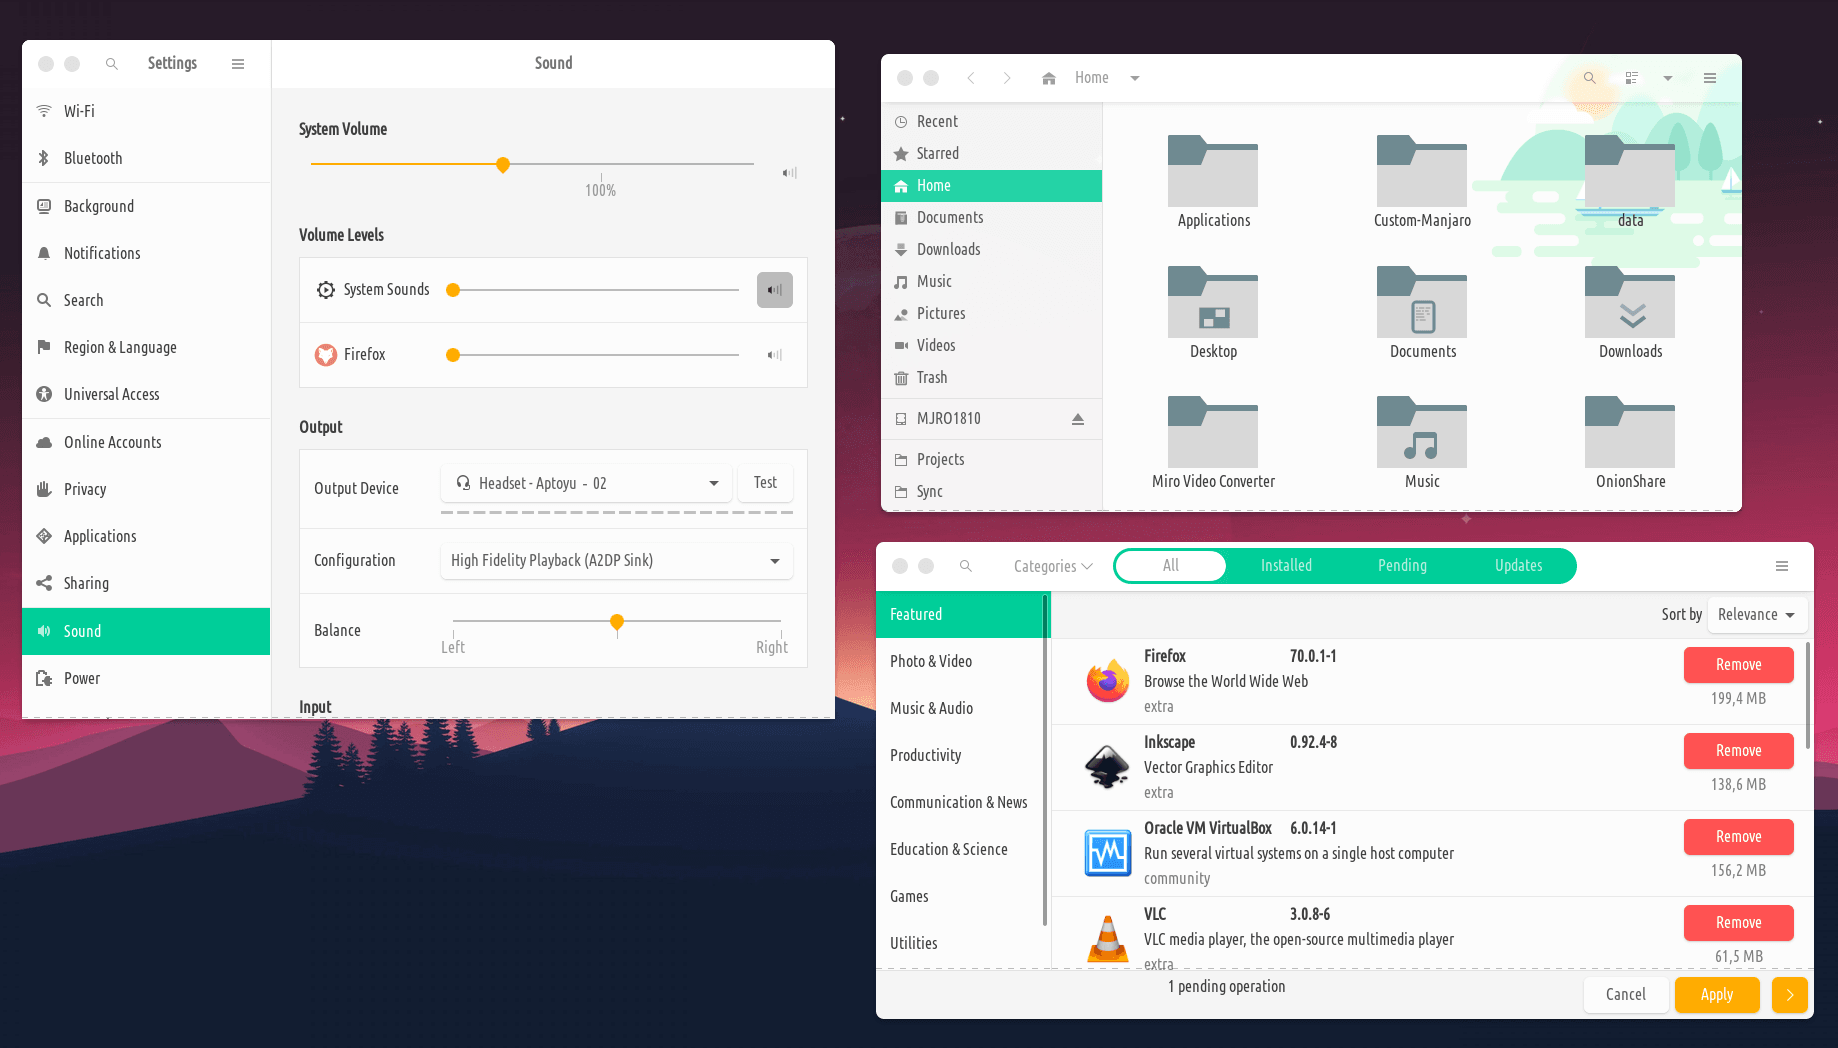The height and width of the screenshot is (1048, 1838).
Task: Go back with the file manager arrow
Action: [970, 78]
